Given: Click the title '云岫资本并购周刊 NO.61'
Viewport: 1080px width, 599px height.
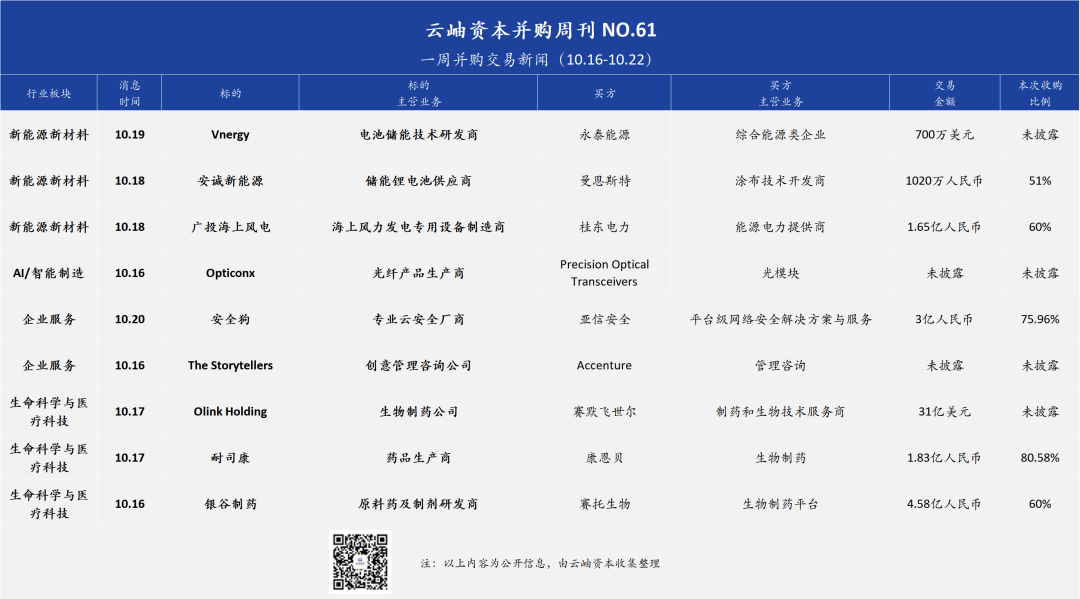Looking at the screenshot, I should [x=541, y=30].
